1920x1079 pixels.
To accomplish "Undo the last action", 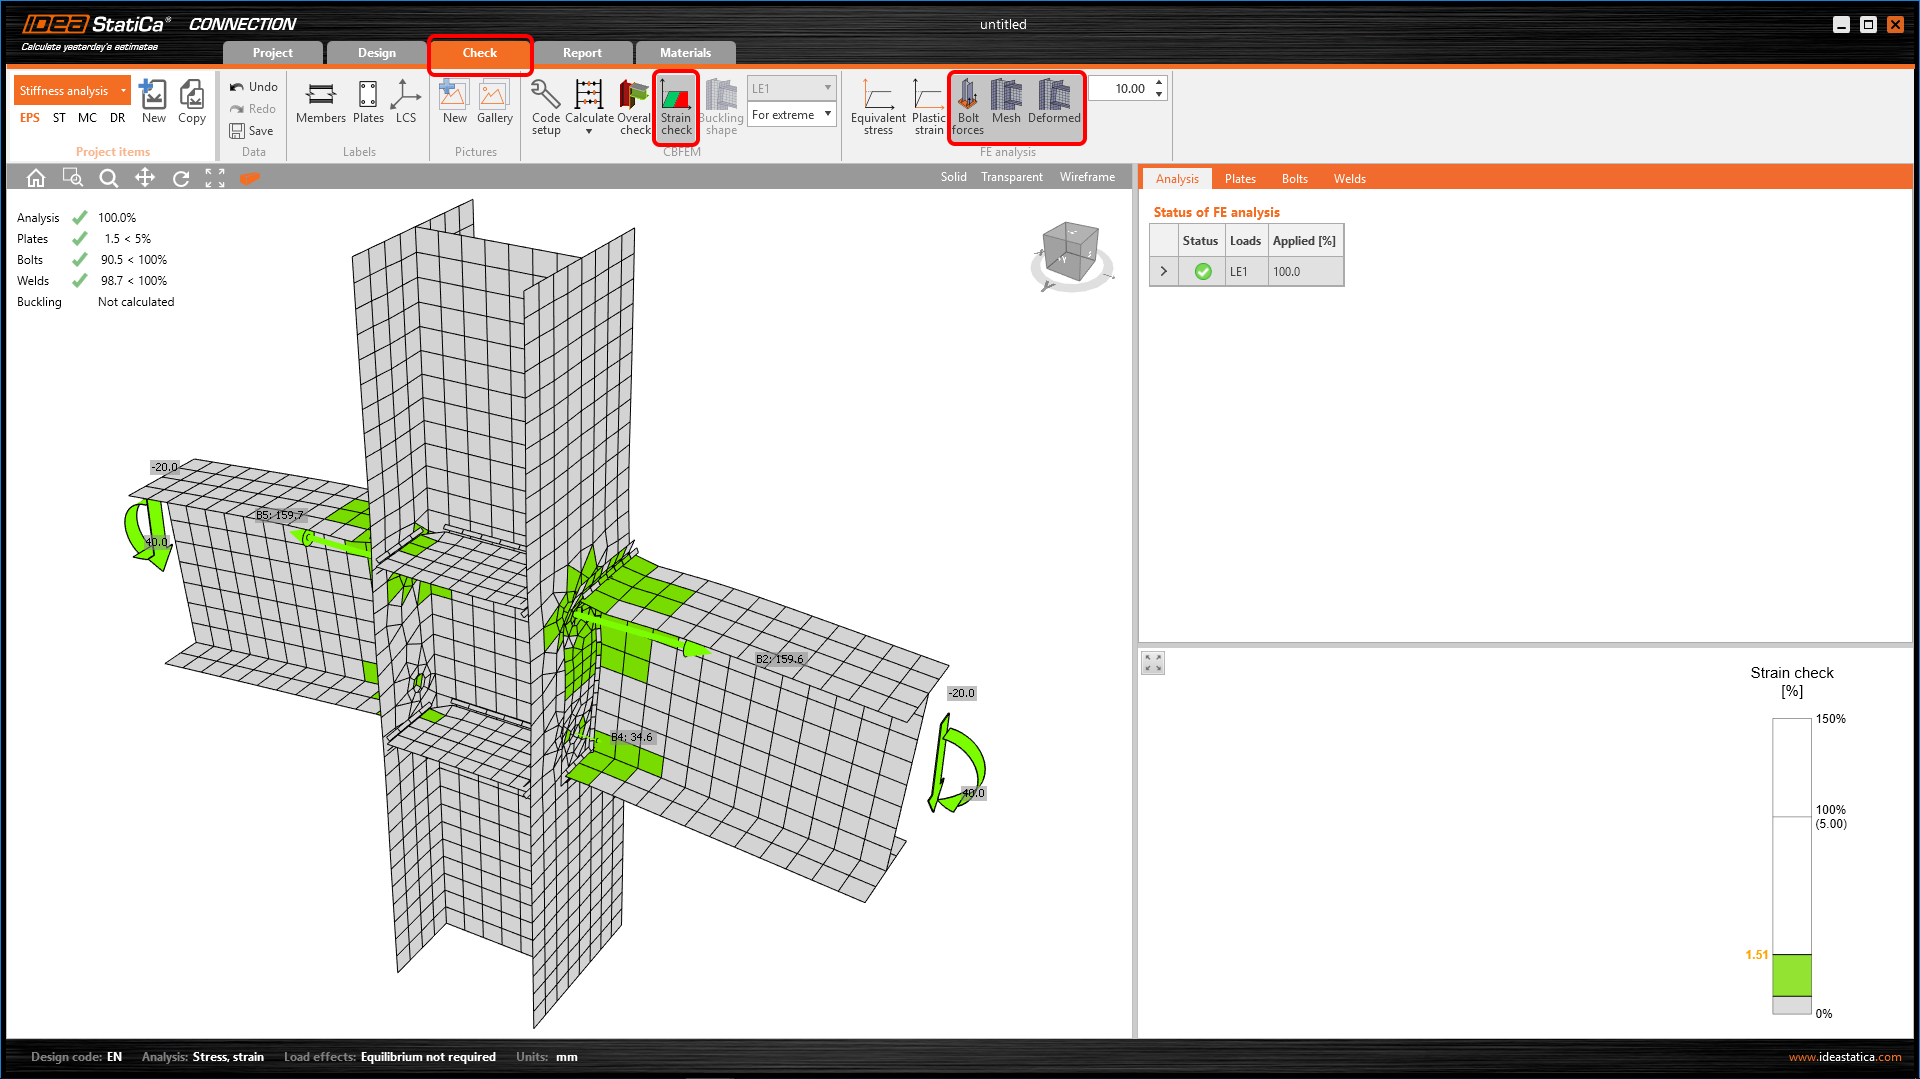I will (x=254, y=87).
